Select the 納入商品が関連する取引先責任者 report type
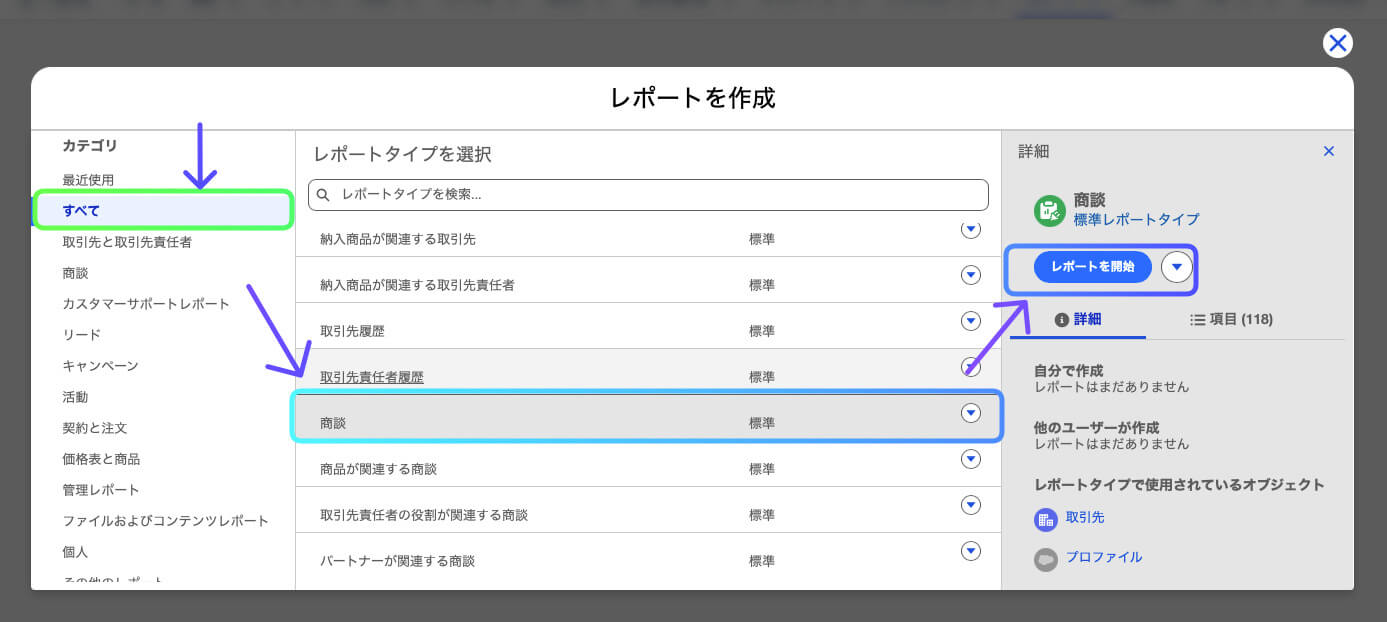1387x622 pixels. [x=417, y=285]
